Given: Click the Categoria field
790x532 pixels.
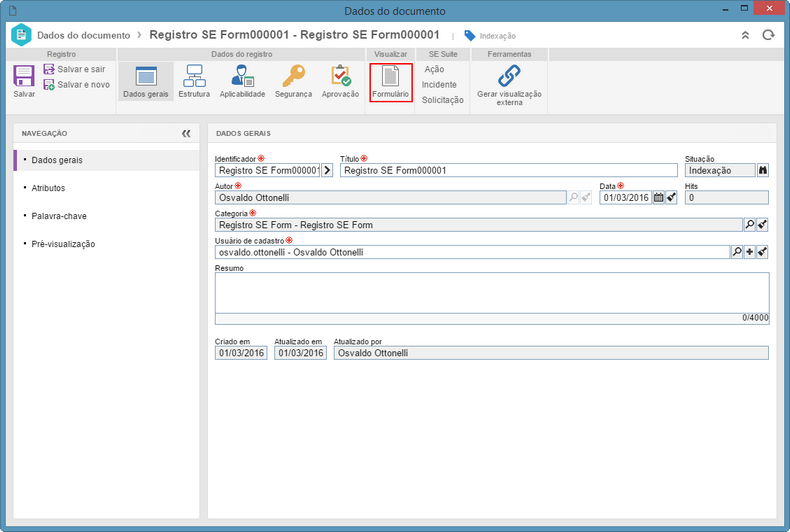Looking at the screenshot, I should pyautogui.click(x=479, y=225).
